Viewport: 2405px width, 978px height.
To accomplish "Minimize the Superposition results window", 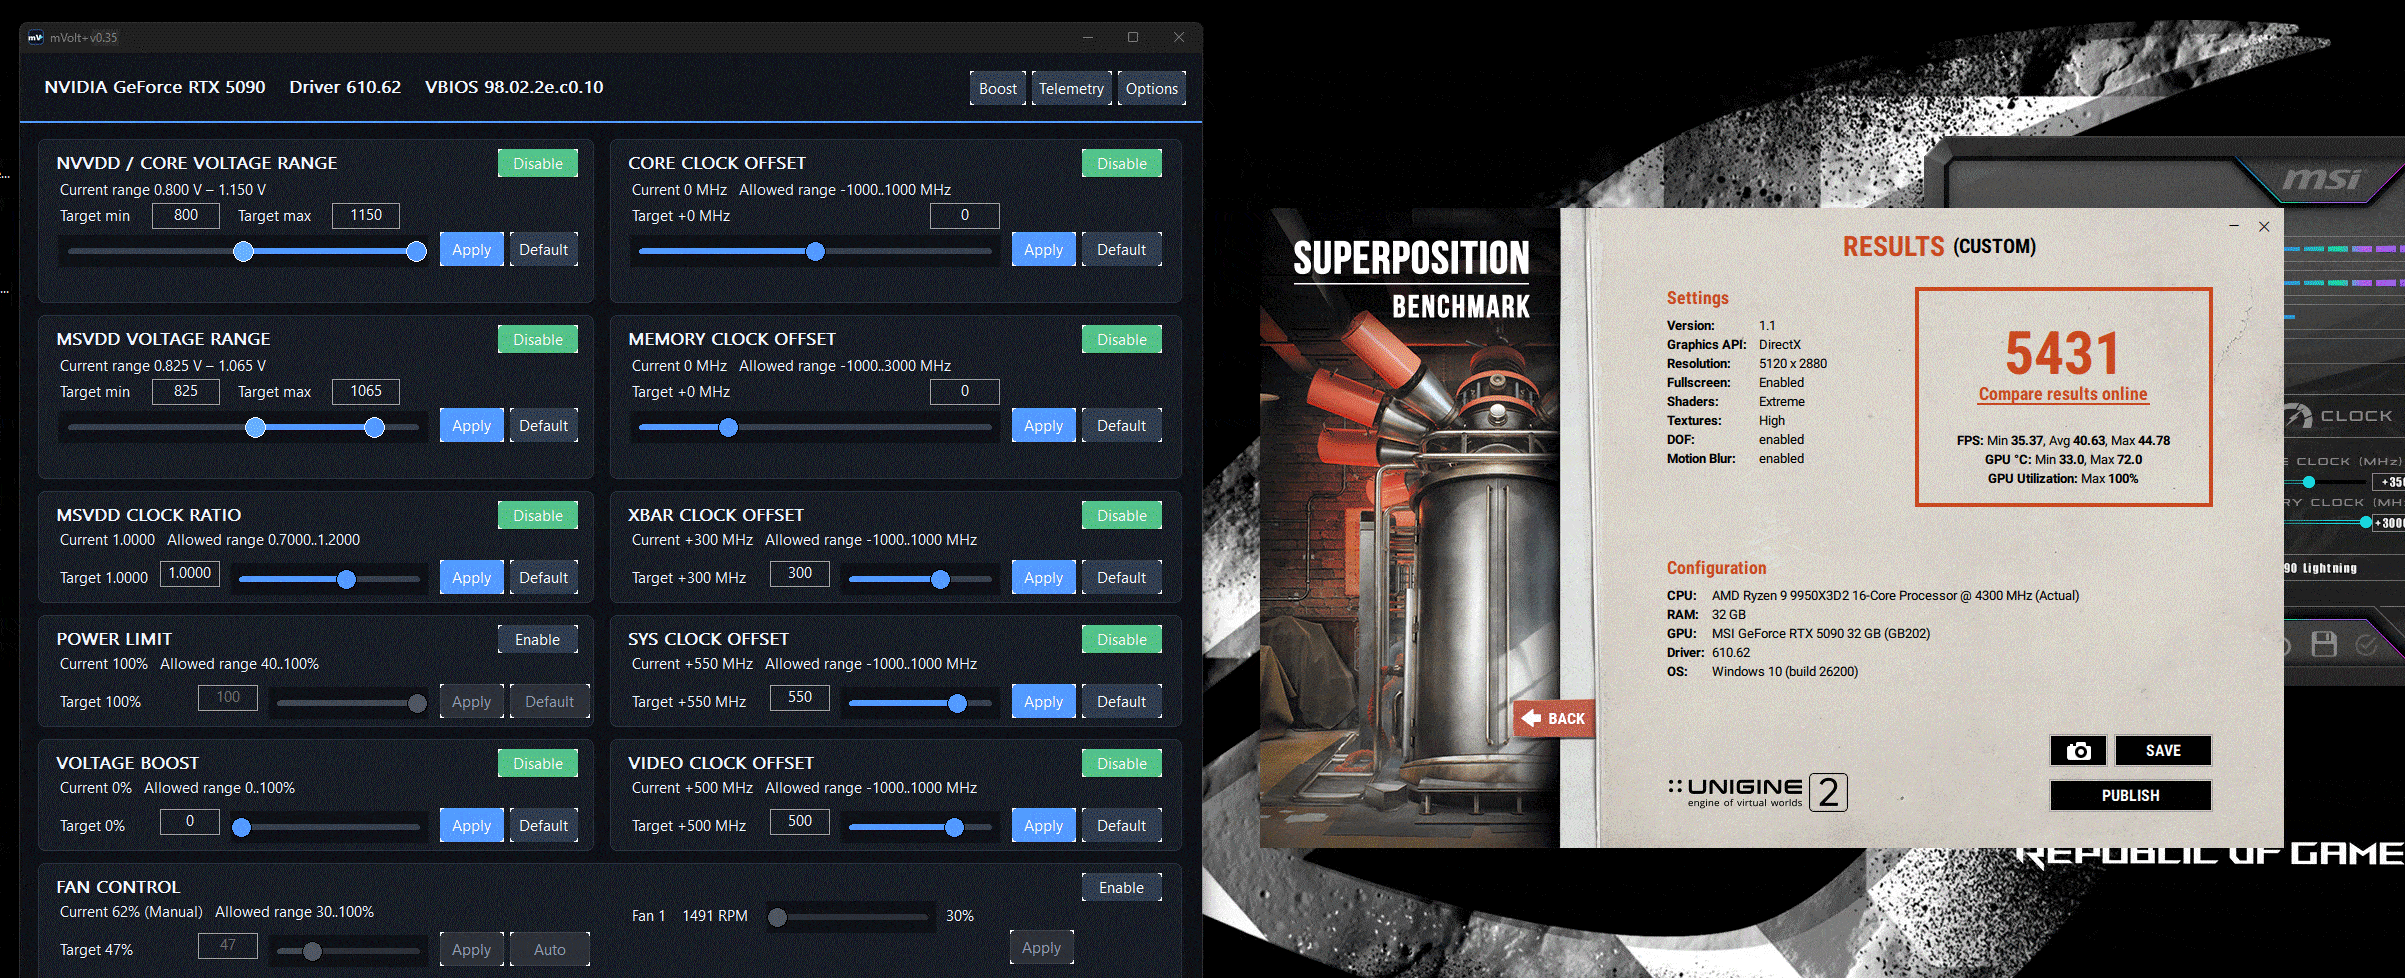I will coord(2234,227).
